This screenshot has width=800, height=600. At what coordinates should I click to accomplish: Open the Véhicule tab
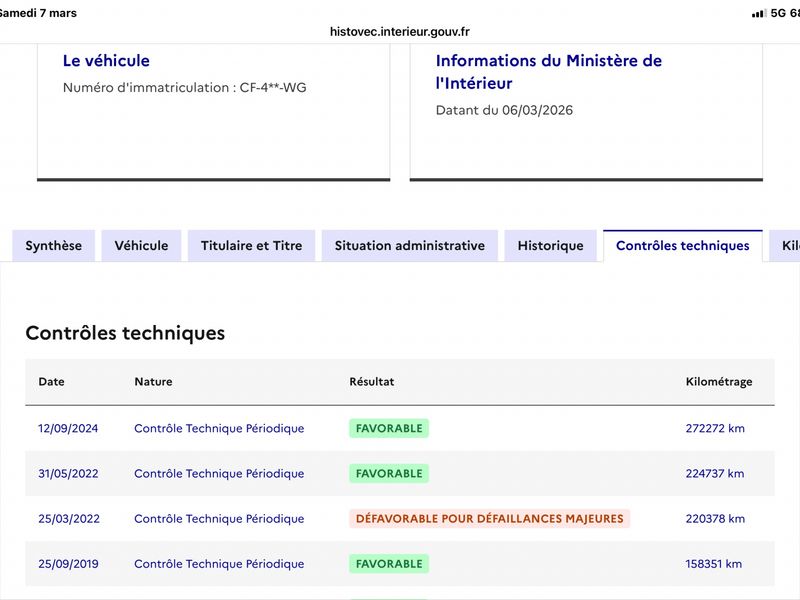[x=141, y=246]
